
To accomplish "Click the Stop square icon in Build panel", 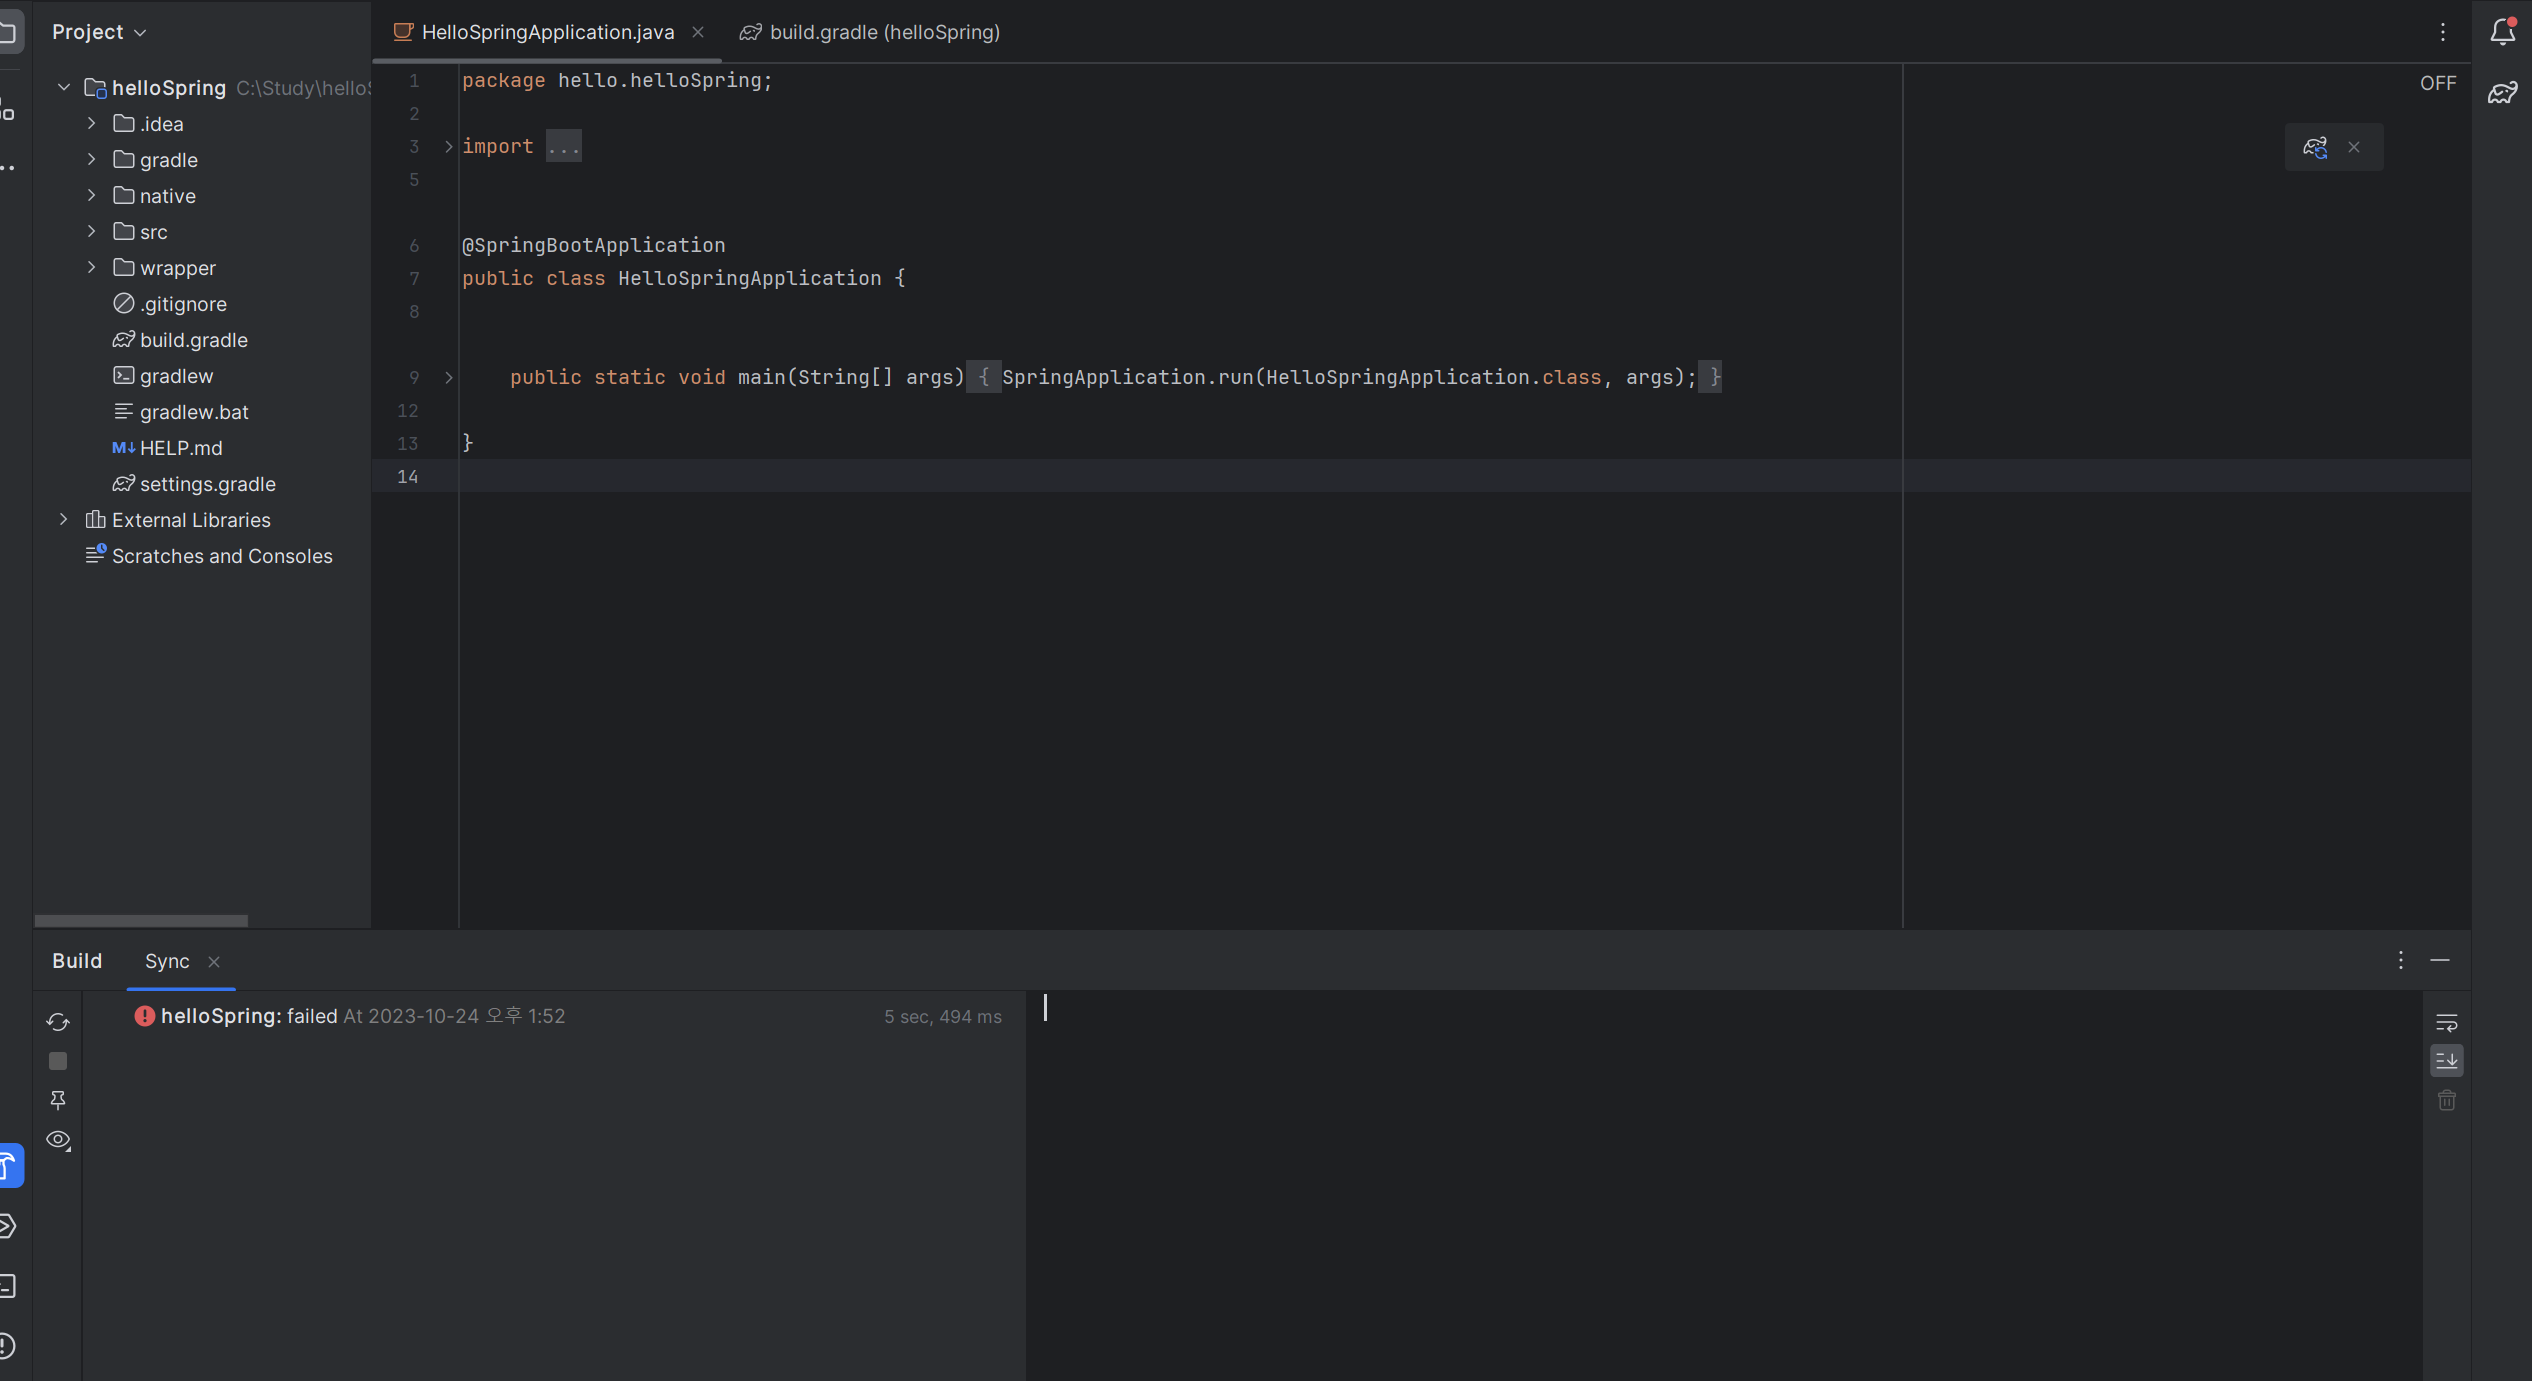I will point(58,1061).
